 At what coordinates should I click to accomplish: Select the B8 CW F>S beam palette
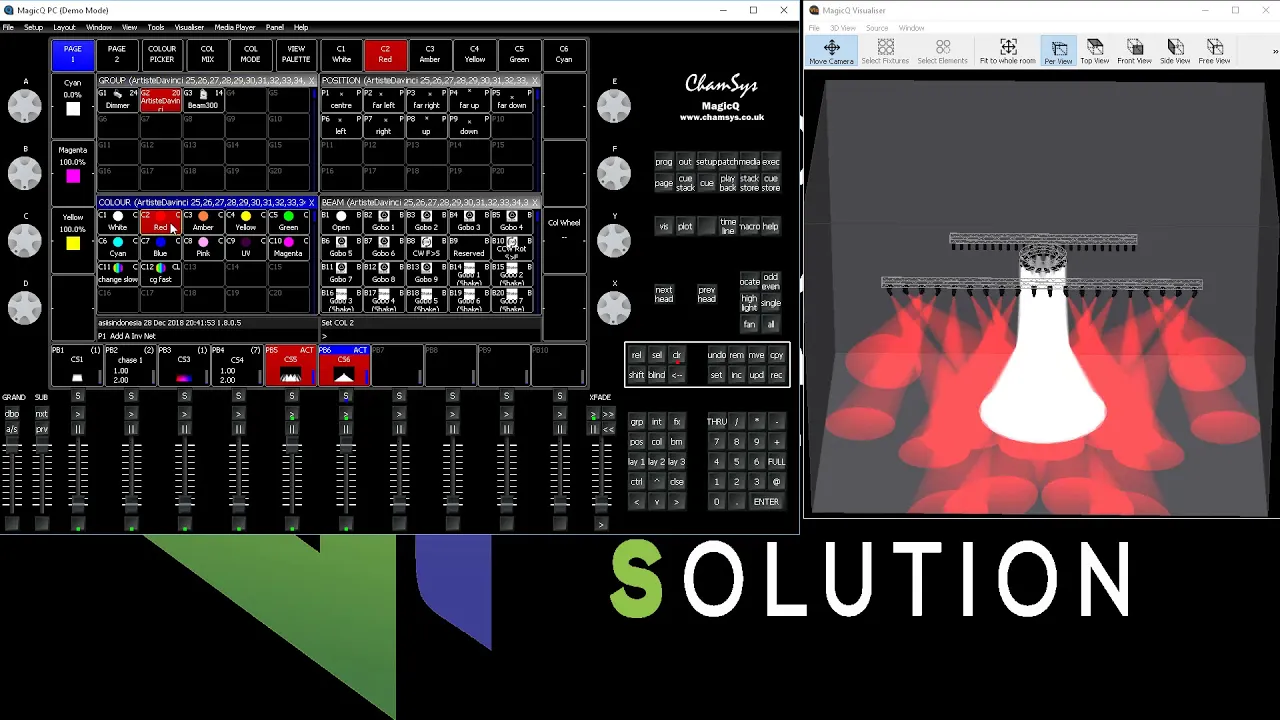pyautogui.click(x=427, y=247)
